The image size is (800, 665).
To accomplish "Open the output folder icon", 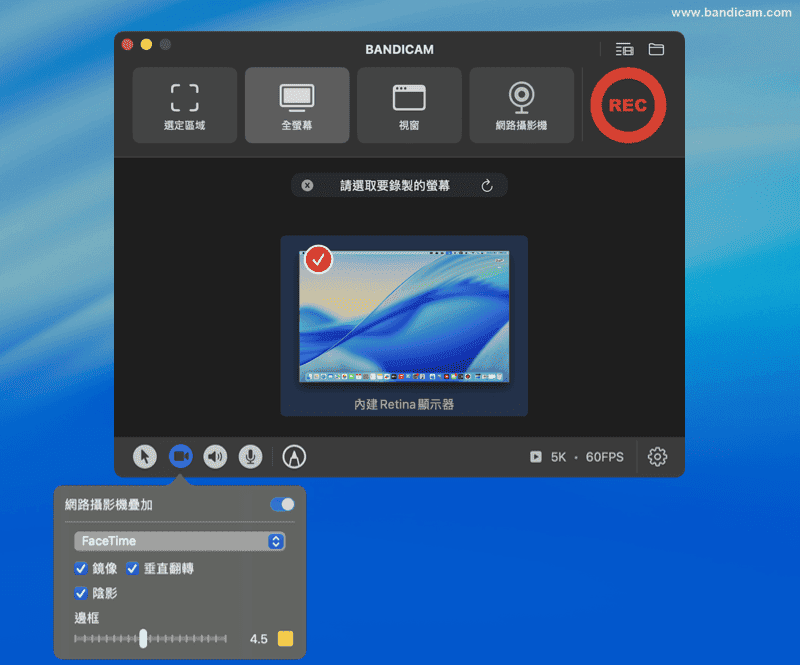I will pos(657,49).
